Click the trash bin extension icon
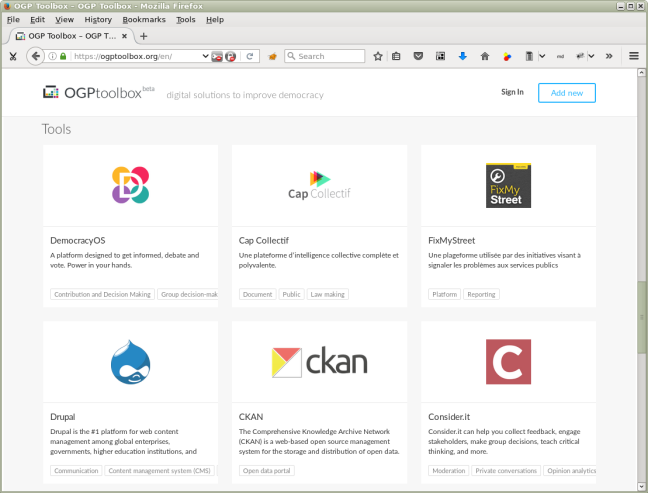The width and height of the screenshot is (648, 493). point(529,56)
